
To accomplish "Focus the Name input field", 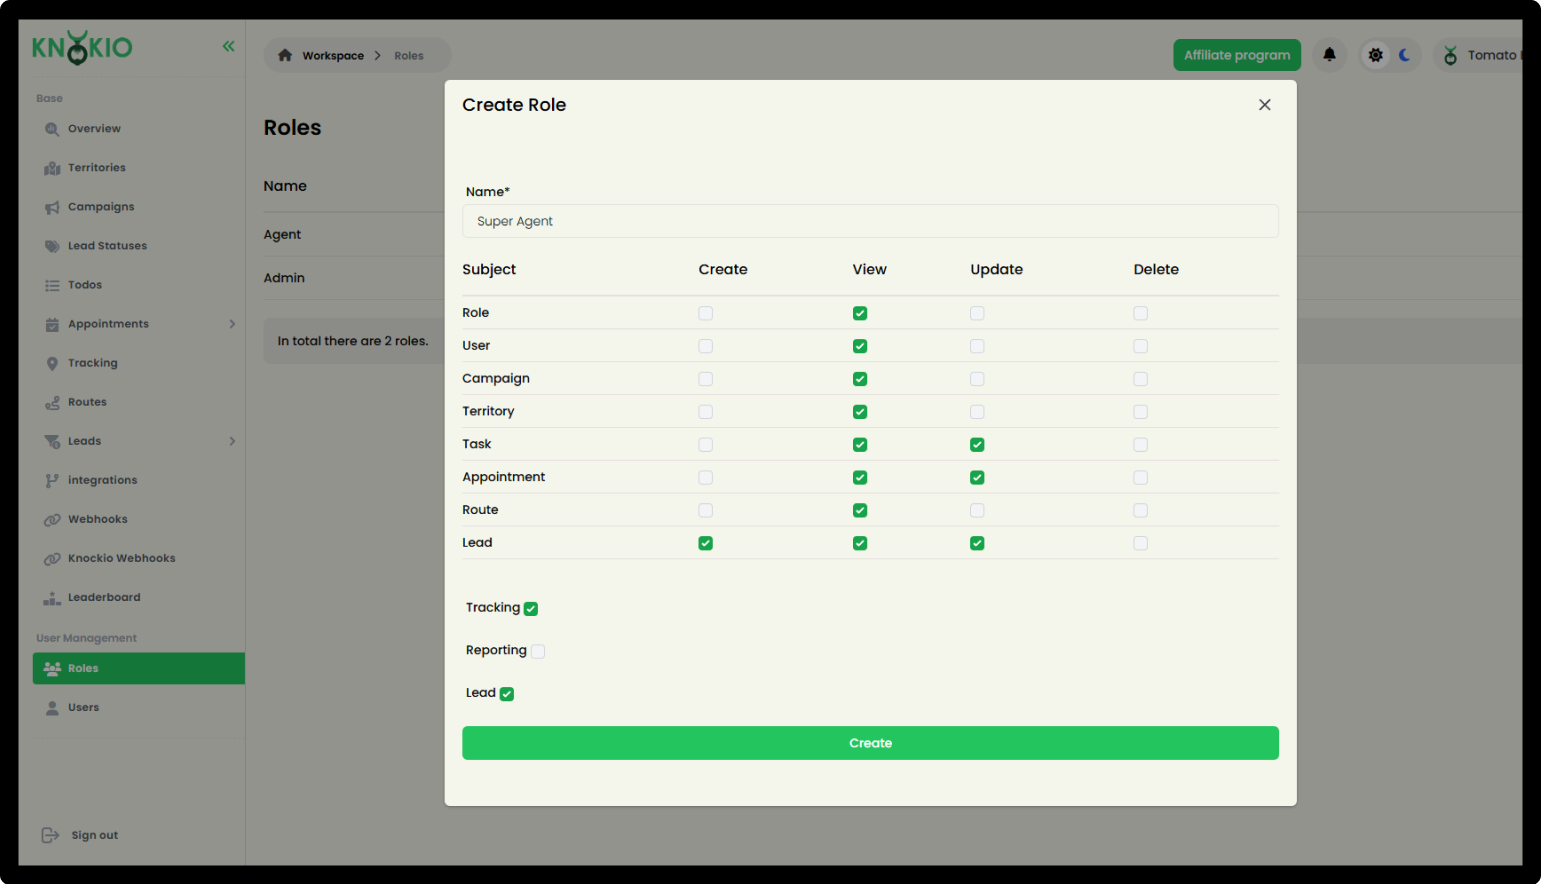I will tap(870, 221).
